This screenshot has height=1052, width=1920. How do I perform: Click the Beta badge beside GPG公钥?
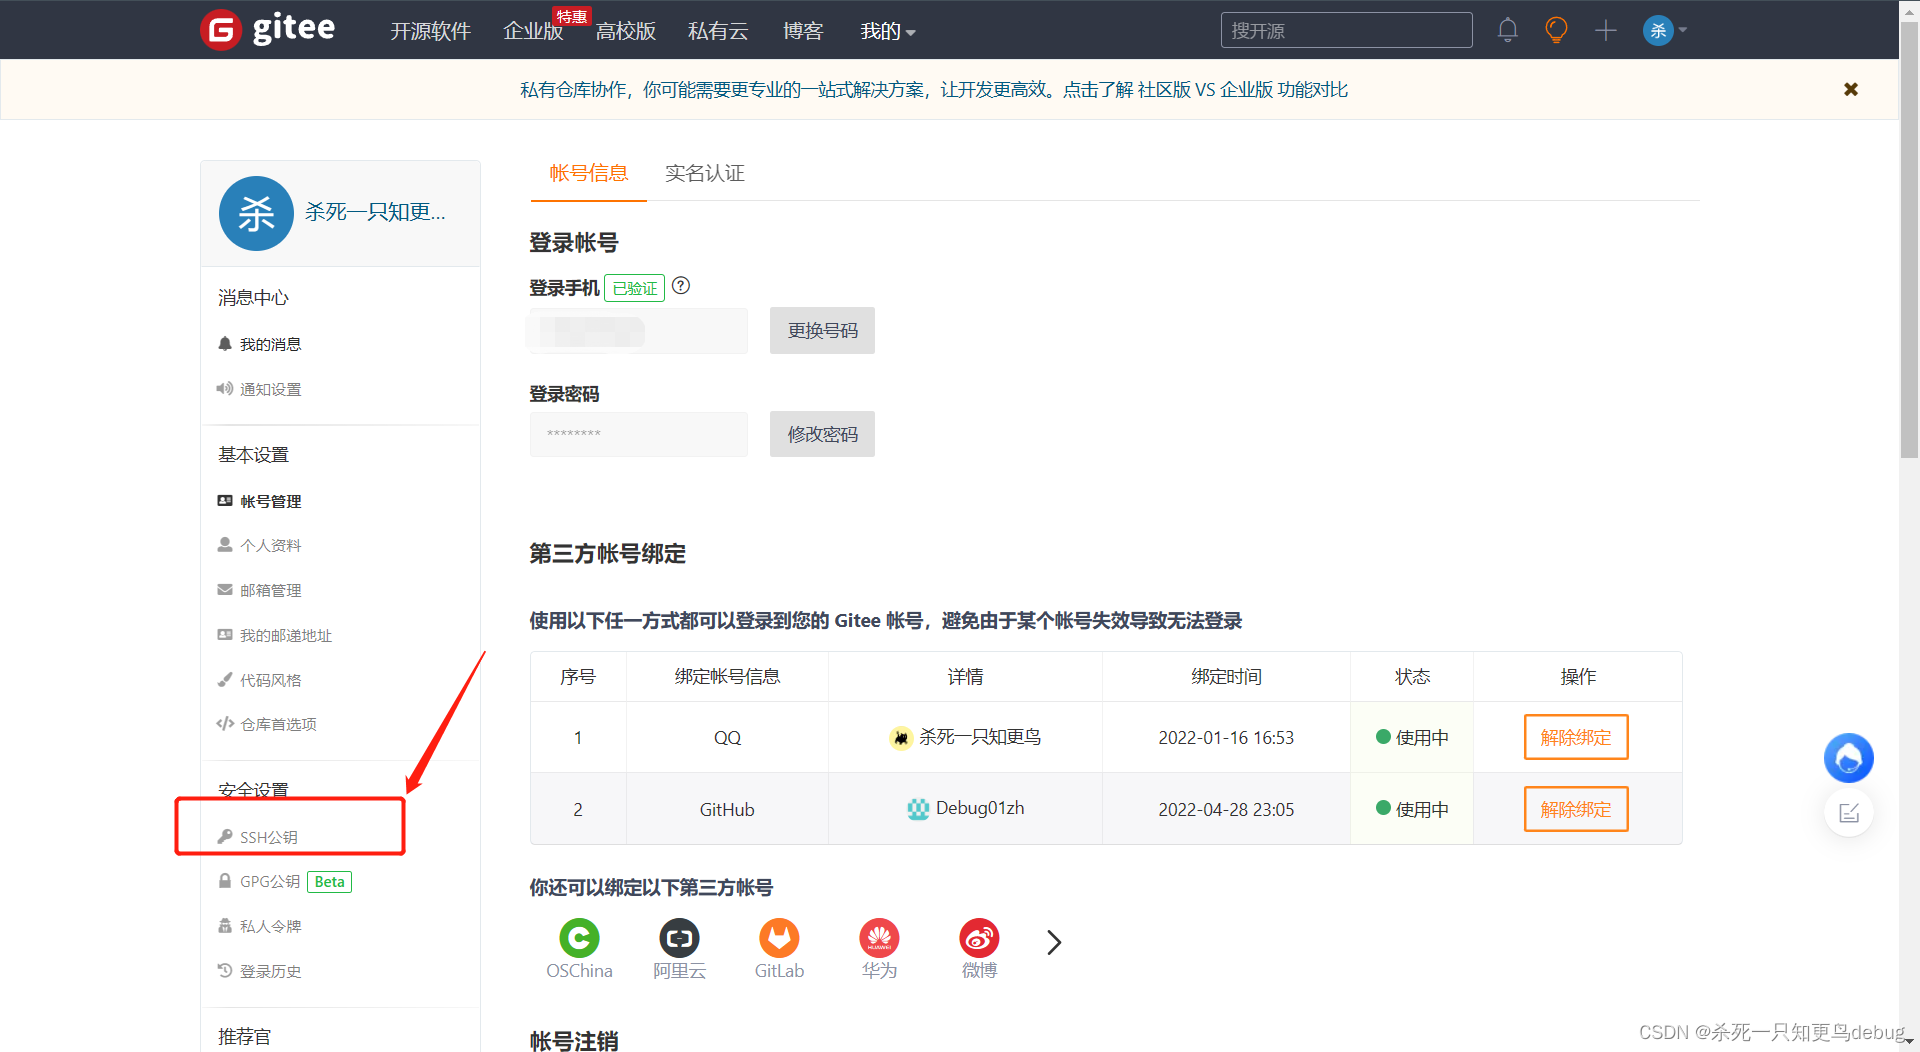329,881
